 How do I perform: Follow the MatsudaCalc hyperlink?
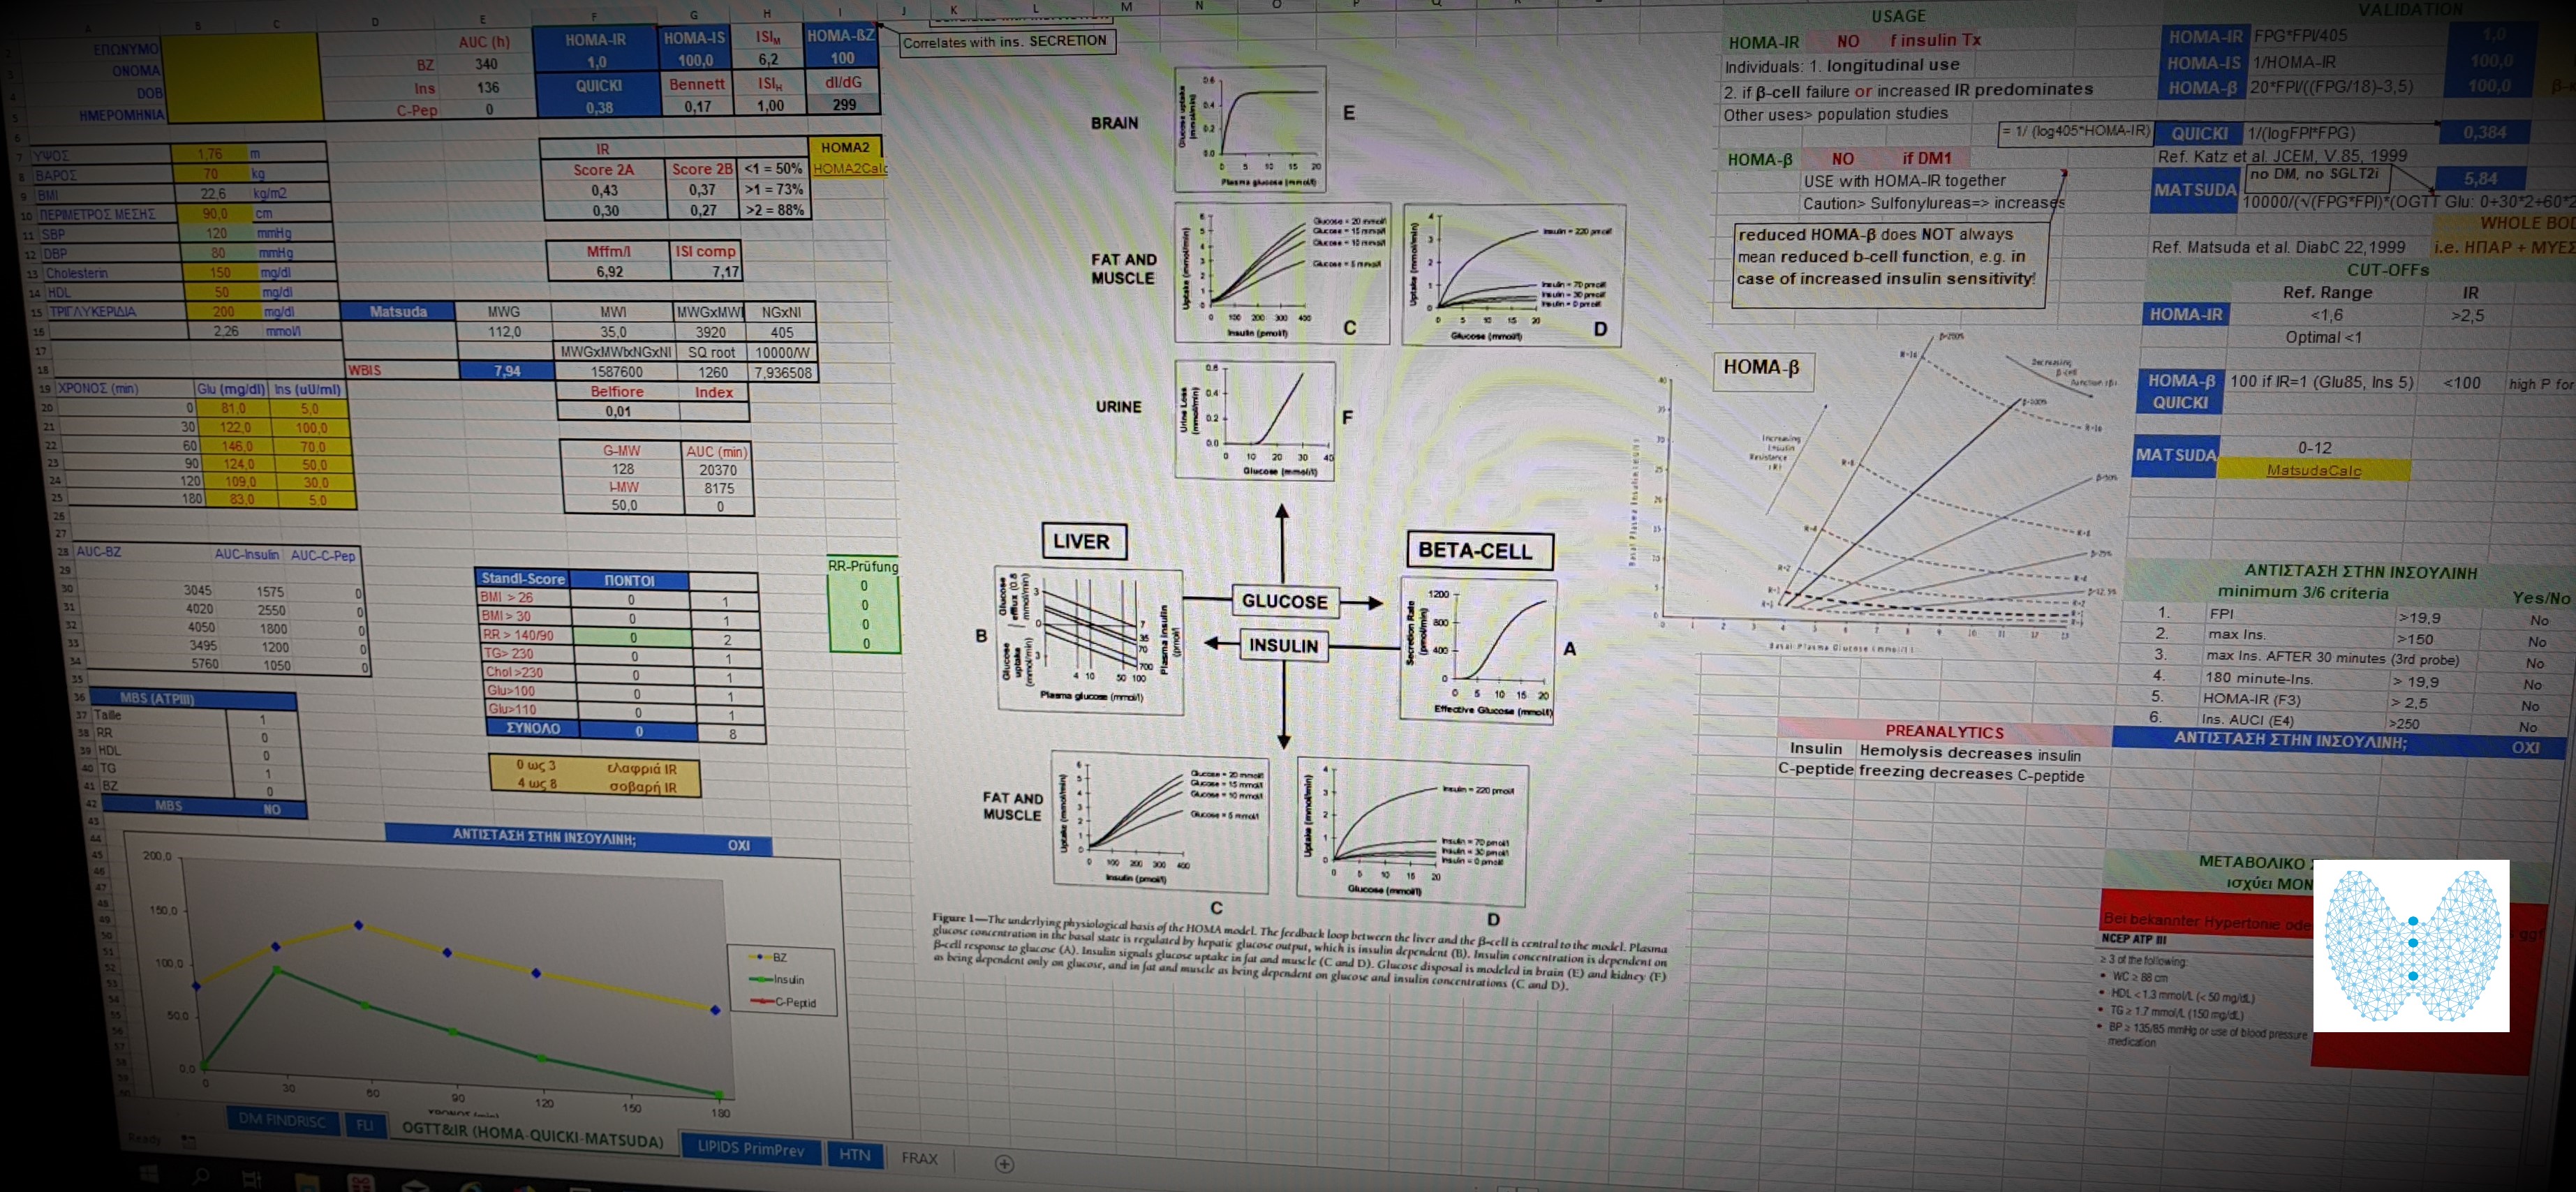click(2313, 470)
